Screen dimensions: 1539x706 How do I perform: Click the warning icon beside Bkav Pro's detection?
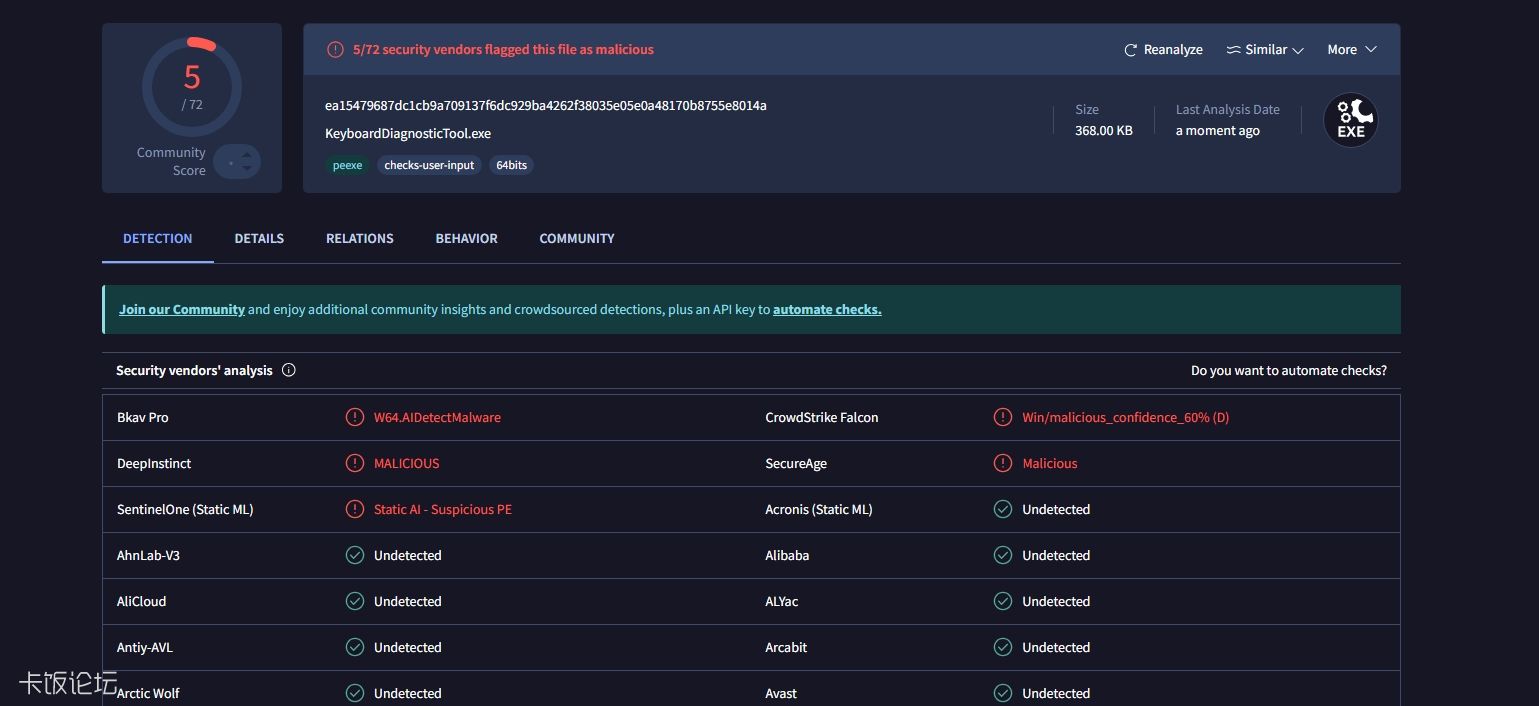[x=355, y=417]
